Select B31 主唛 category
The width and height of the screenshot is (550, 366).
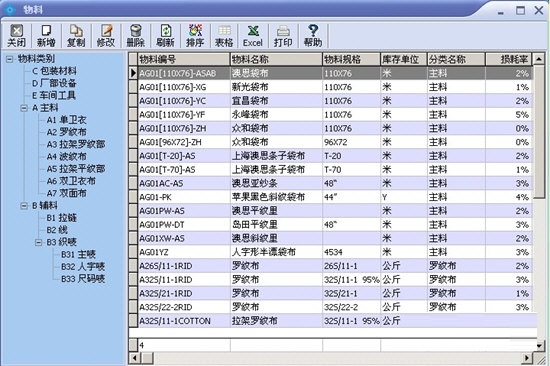coord(78,254)
